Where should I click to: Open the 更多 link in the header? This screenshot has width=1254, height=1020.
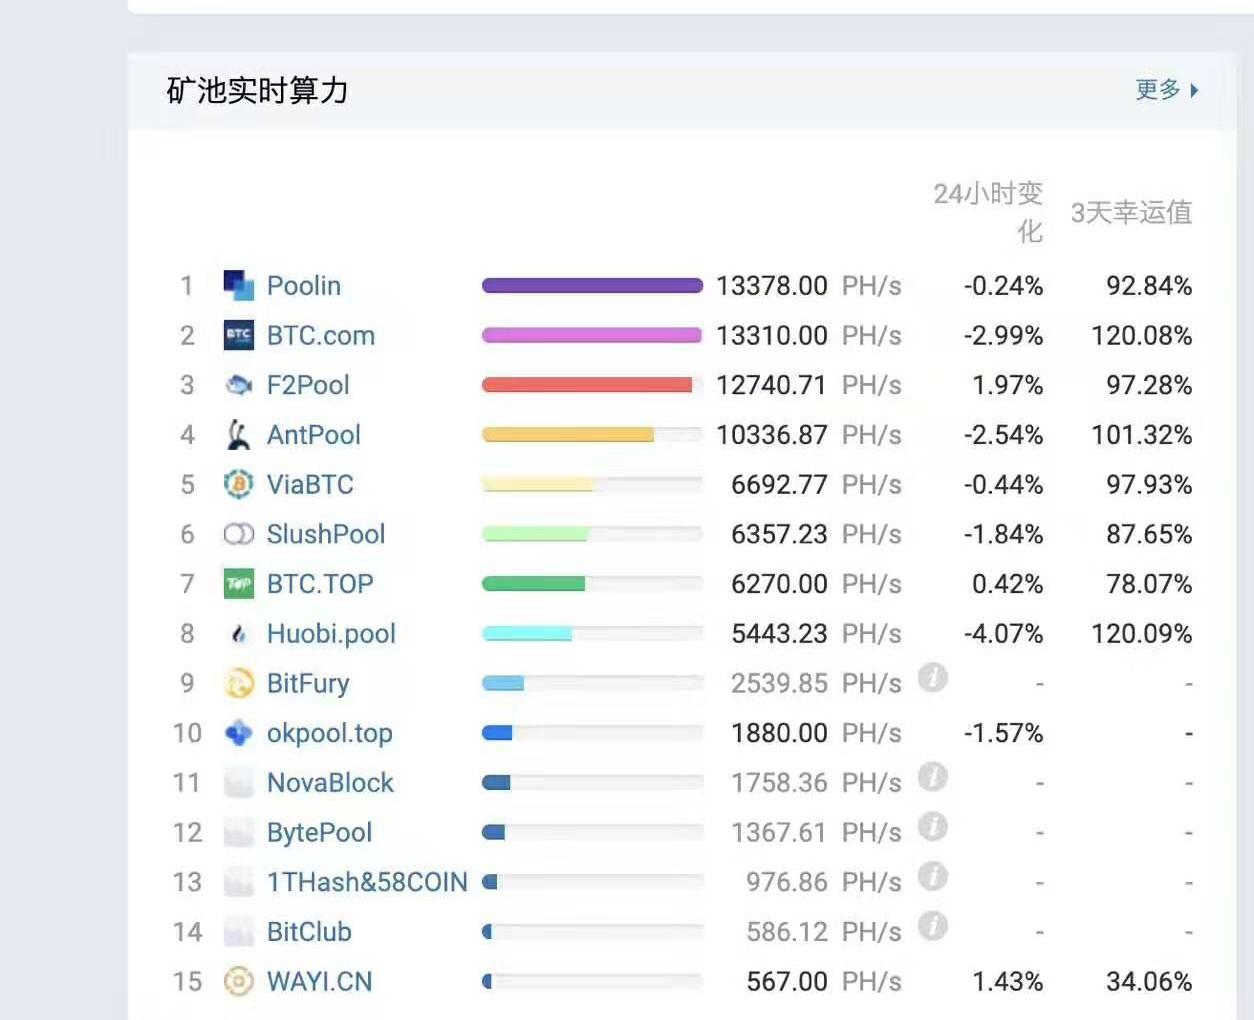[x=1166, y=90]
